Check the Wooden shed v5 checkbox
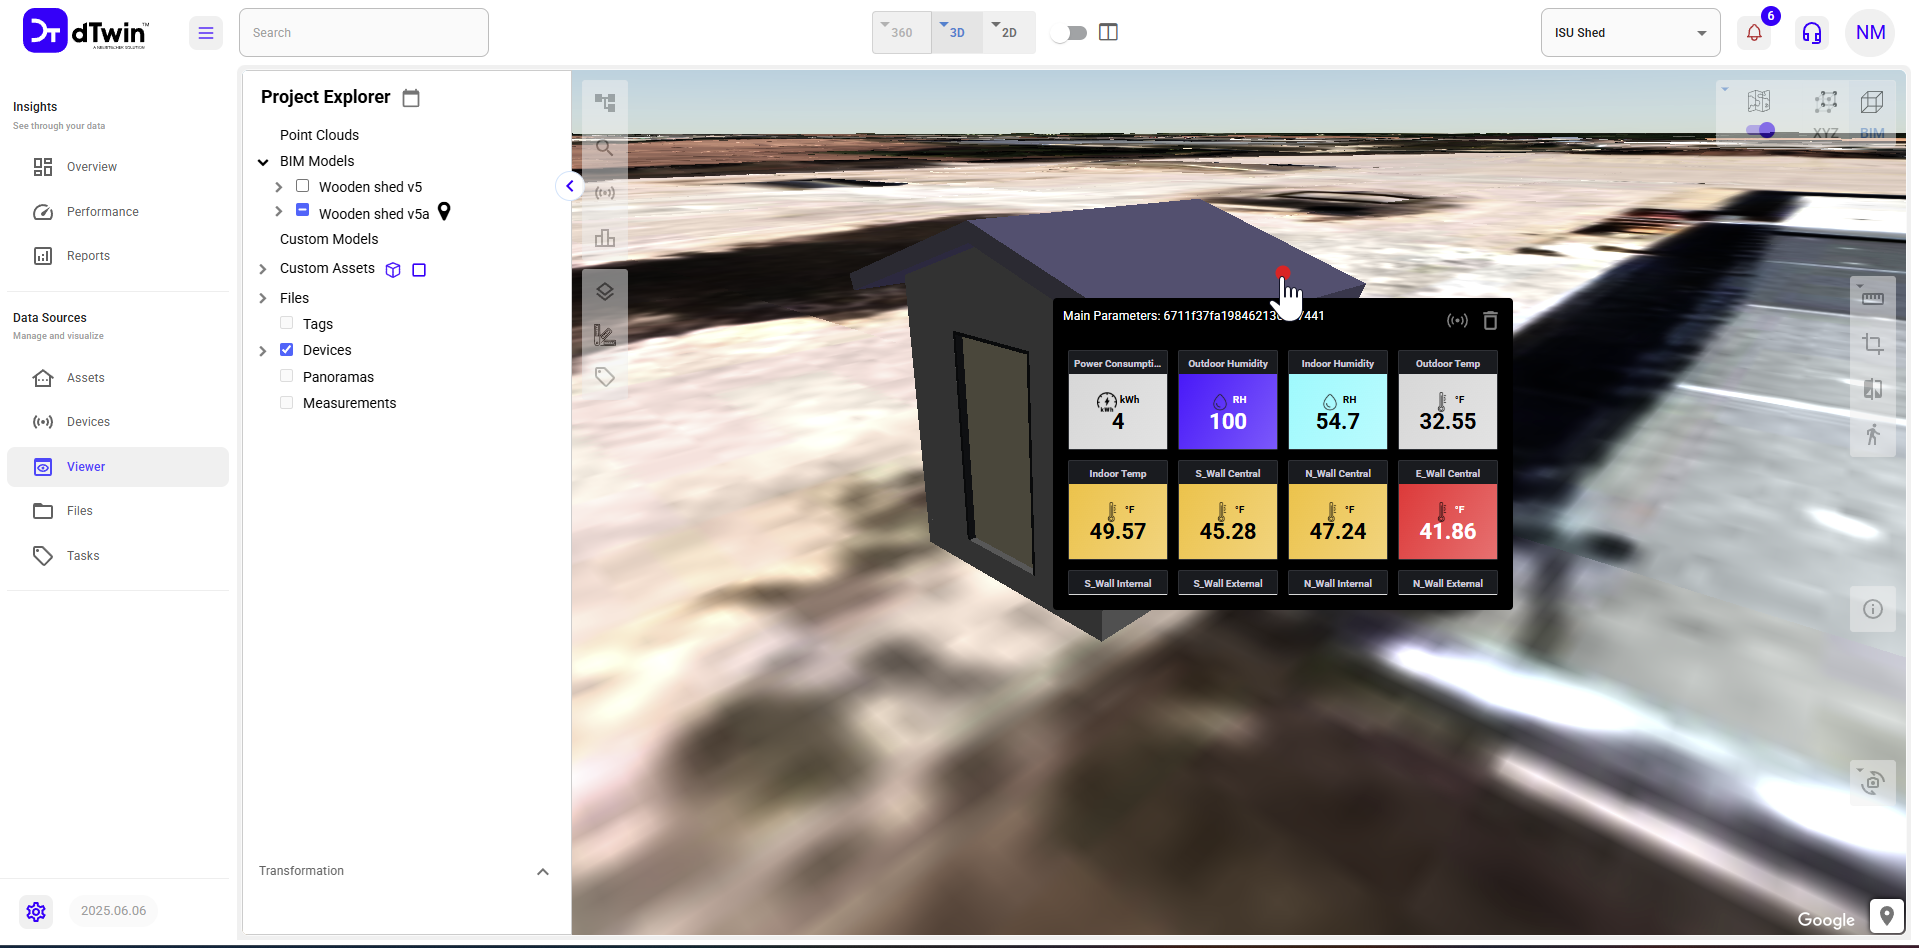The width and height of the screenshot is (1919, 948). pyautogui.click(x=302, y=186)
